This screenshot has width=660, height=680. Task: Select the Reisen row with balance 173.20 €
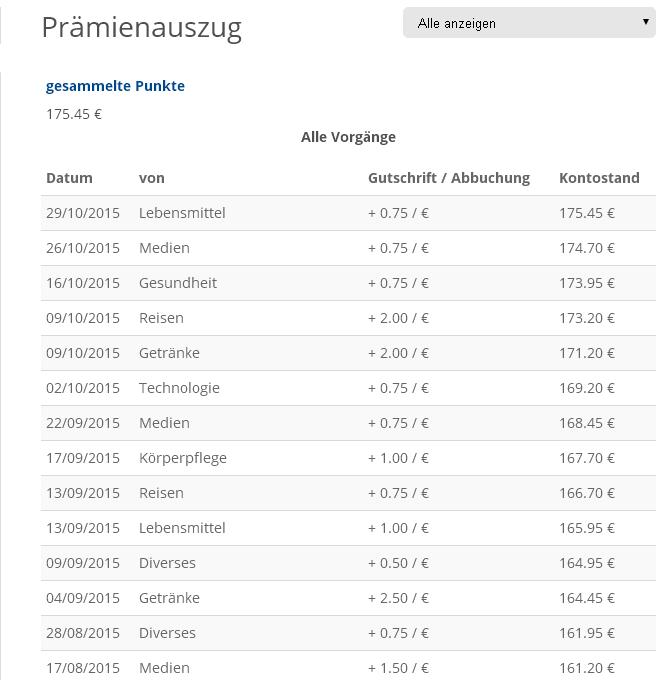coord(348,318)
